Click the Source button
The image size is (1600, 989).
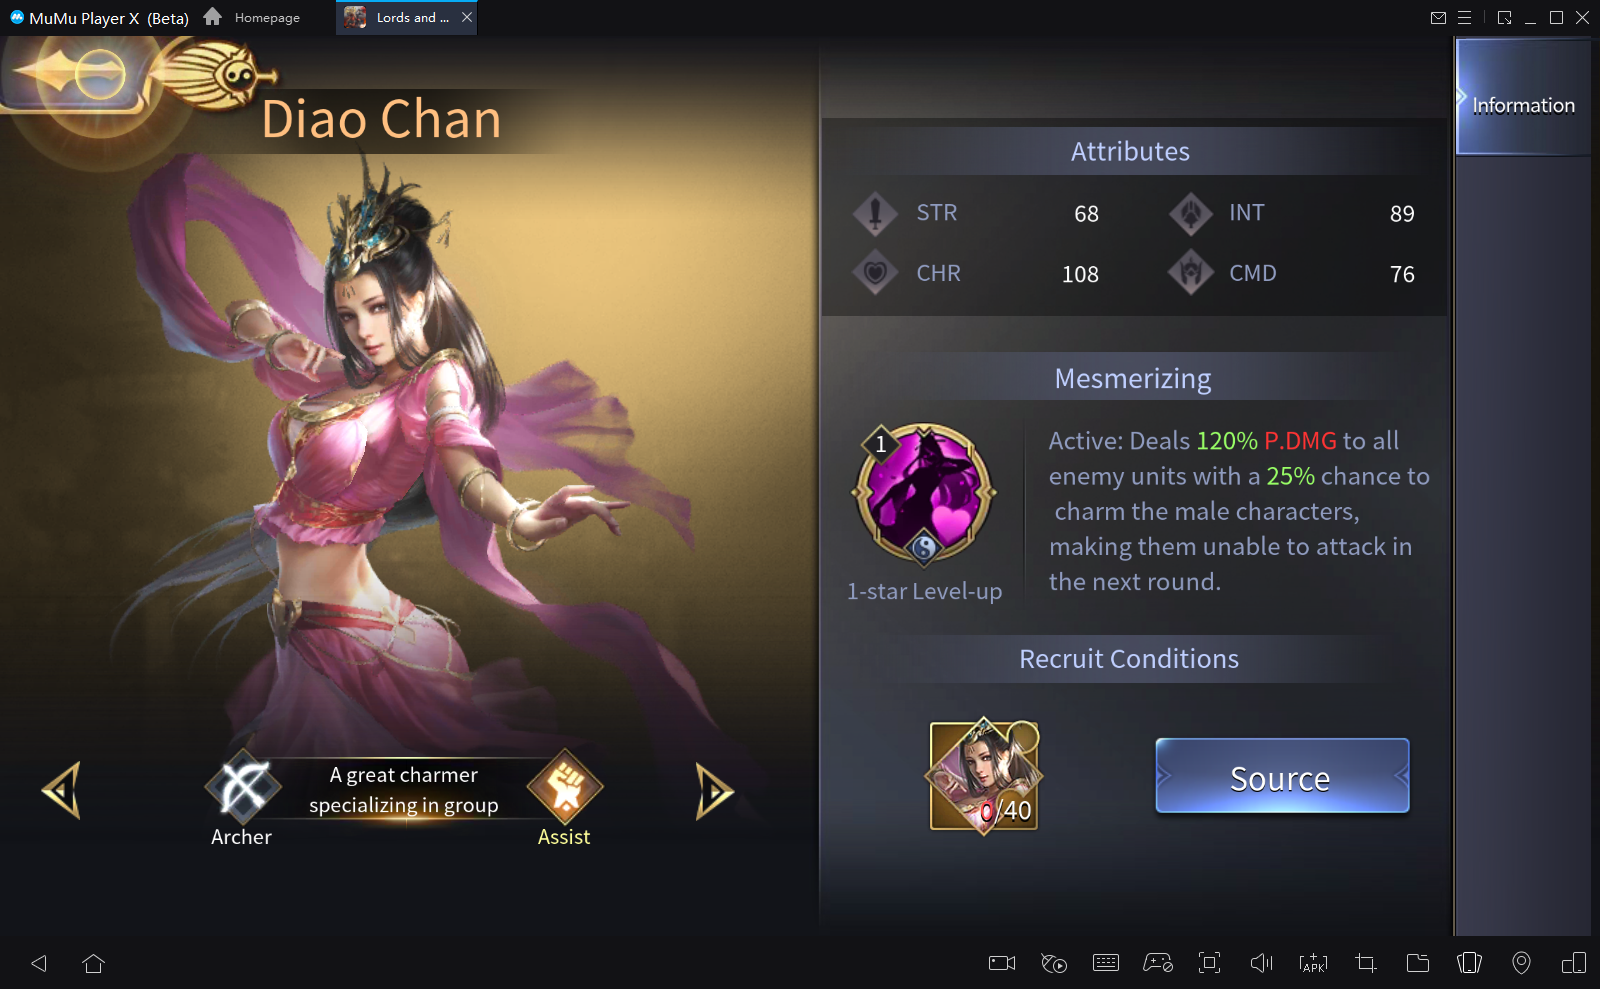point(1282,777)
